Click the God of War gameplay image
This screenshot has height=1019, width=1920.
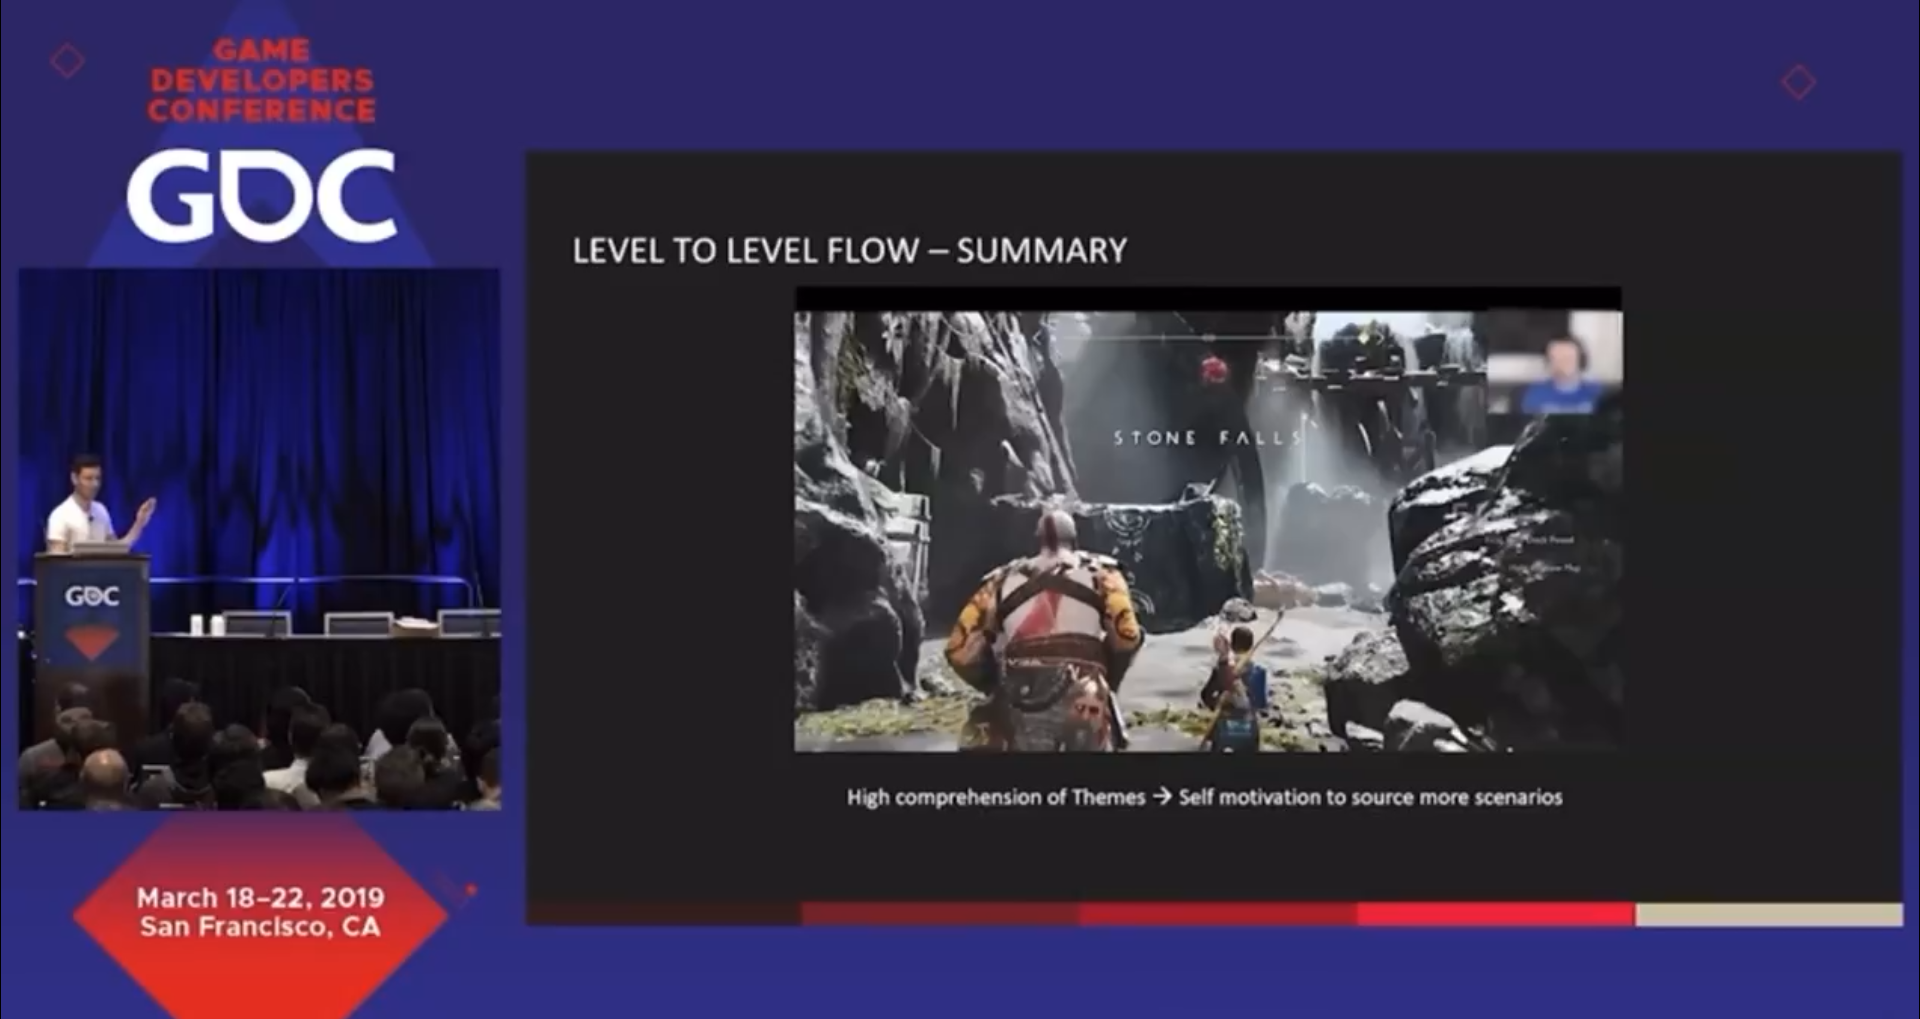pos(1208,530)
